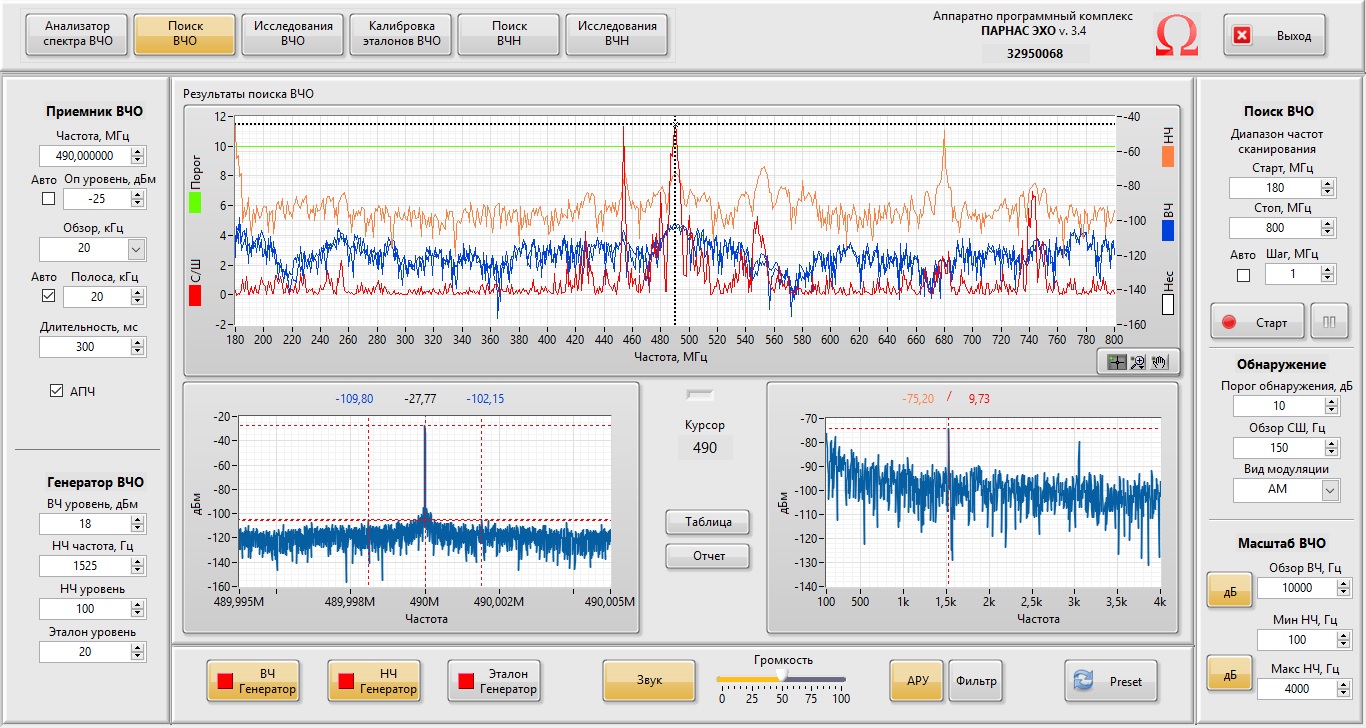Image resolution: width=1366 pixels, height=728 pixels.
Task: Click the serial number 32950068 field
Action: coord(1034,54)
